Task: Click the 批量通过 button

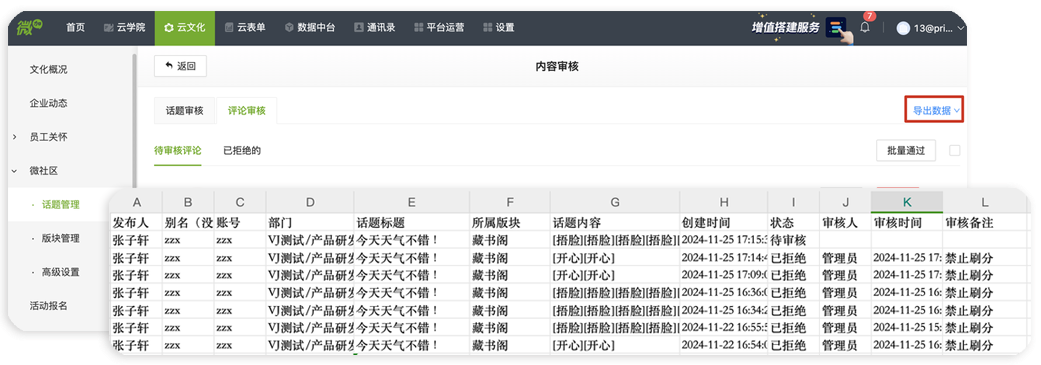Action: 906,151
